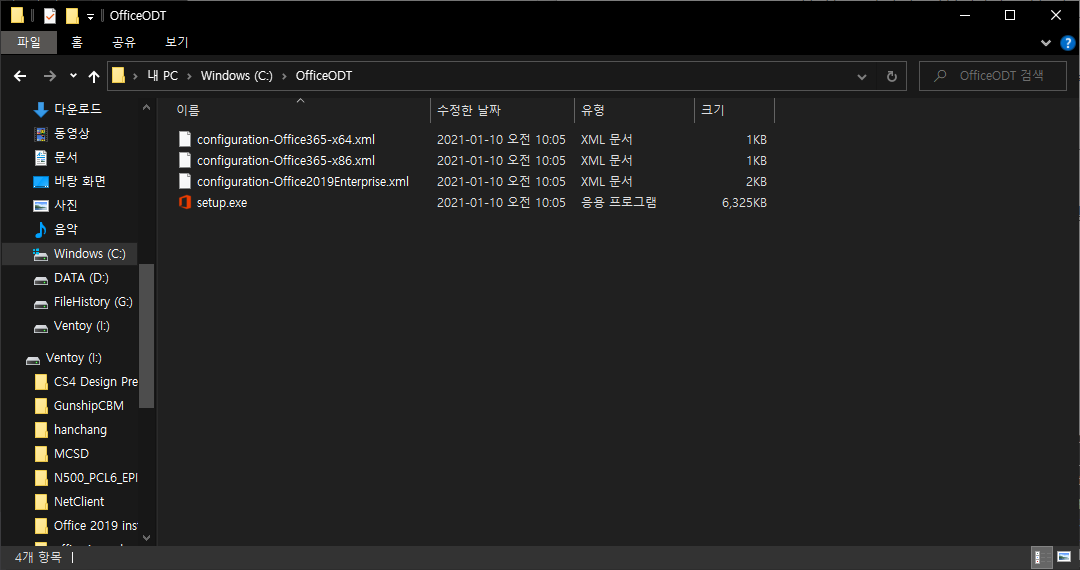The image size is (1080, 570).
Task: Select configuration-Office2019Enterprise.xml file name
Action: 303,182
